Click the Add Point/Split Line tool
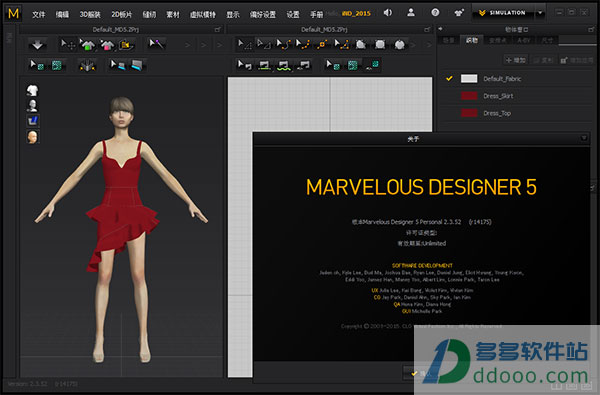Viewport: 600px width, 395px height. point(322,45)
